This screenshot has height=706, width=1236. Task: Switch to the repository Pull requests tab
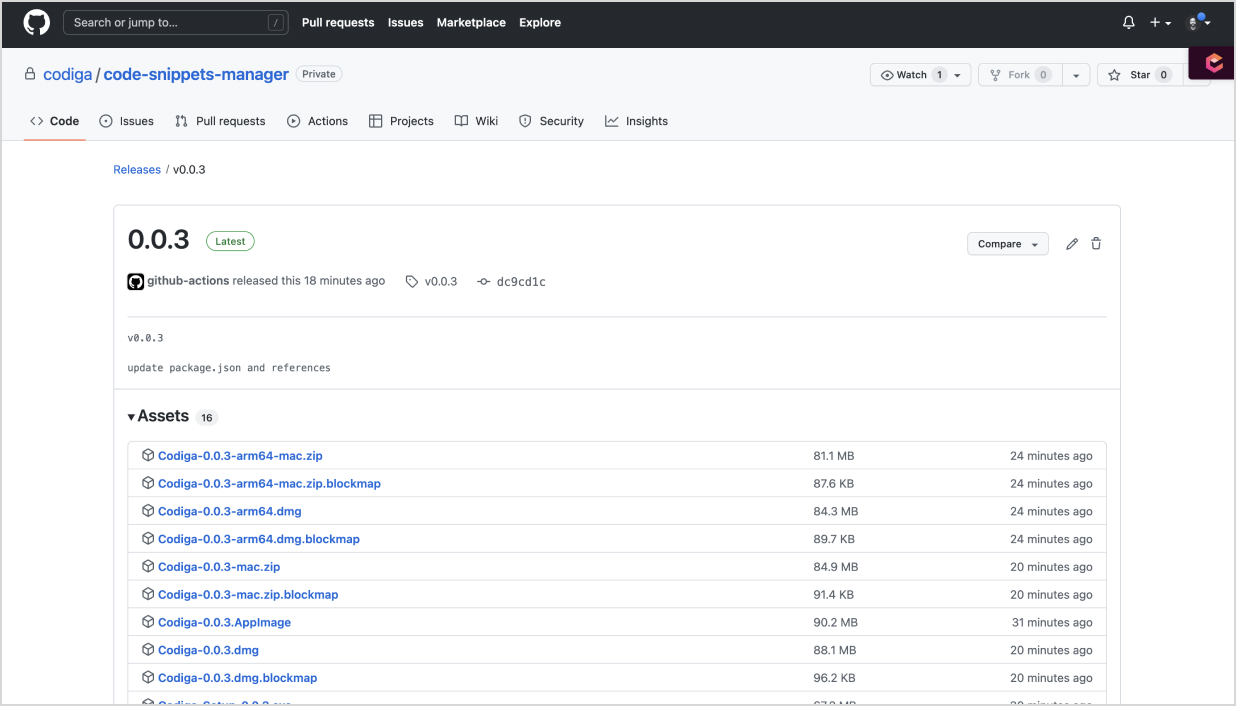[x=220, y=121]
